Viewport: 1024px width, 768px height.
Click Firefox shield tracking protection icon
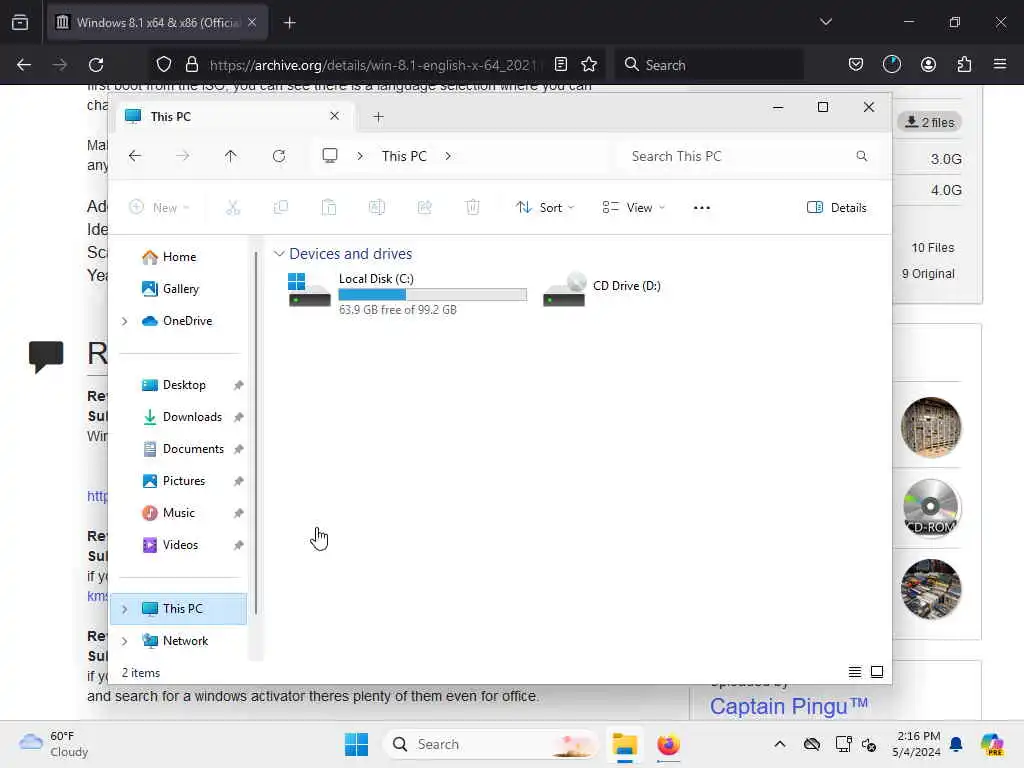[x=164, y=65]
